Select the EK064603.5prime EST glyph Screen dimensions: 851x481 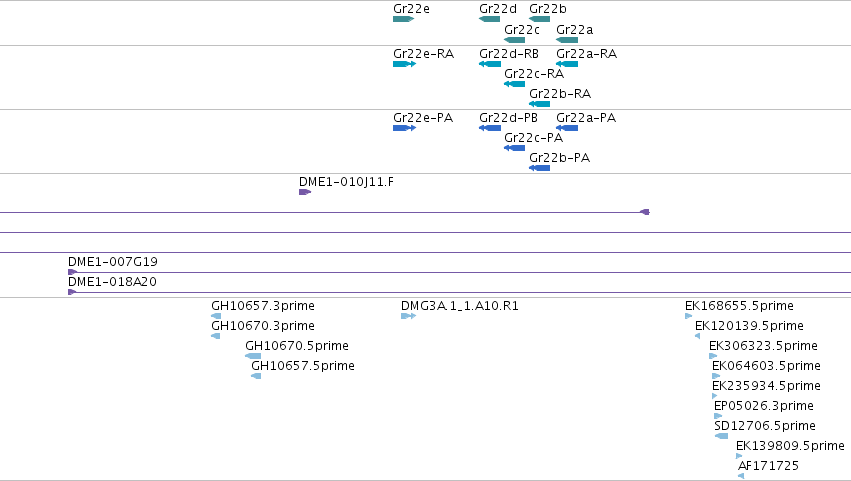pyautogui.click(x=716, y=376)
